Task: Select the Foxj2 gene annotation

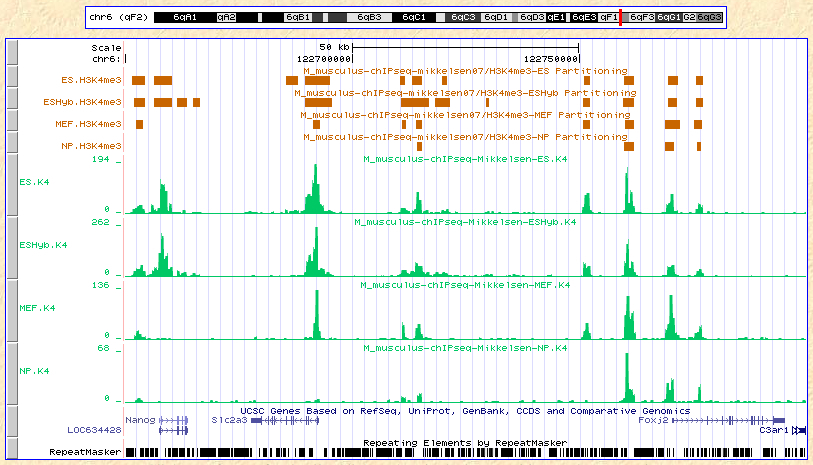Action: click(x=653, y=421)
